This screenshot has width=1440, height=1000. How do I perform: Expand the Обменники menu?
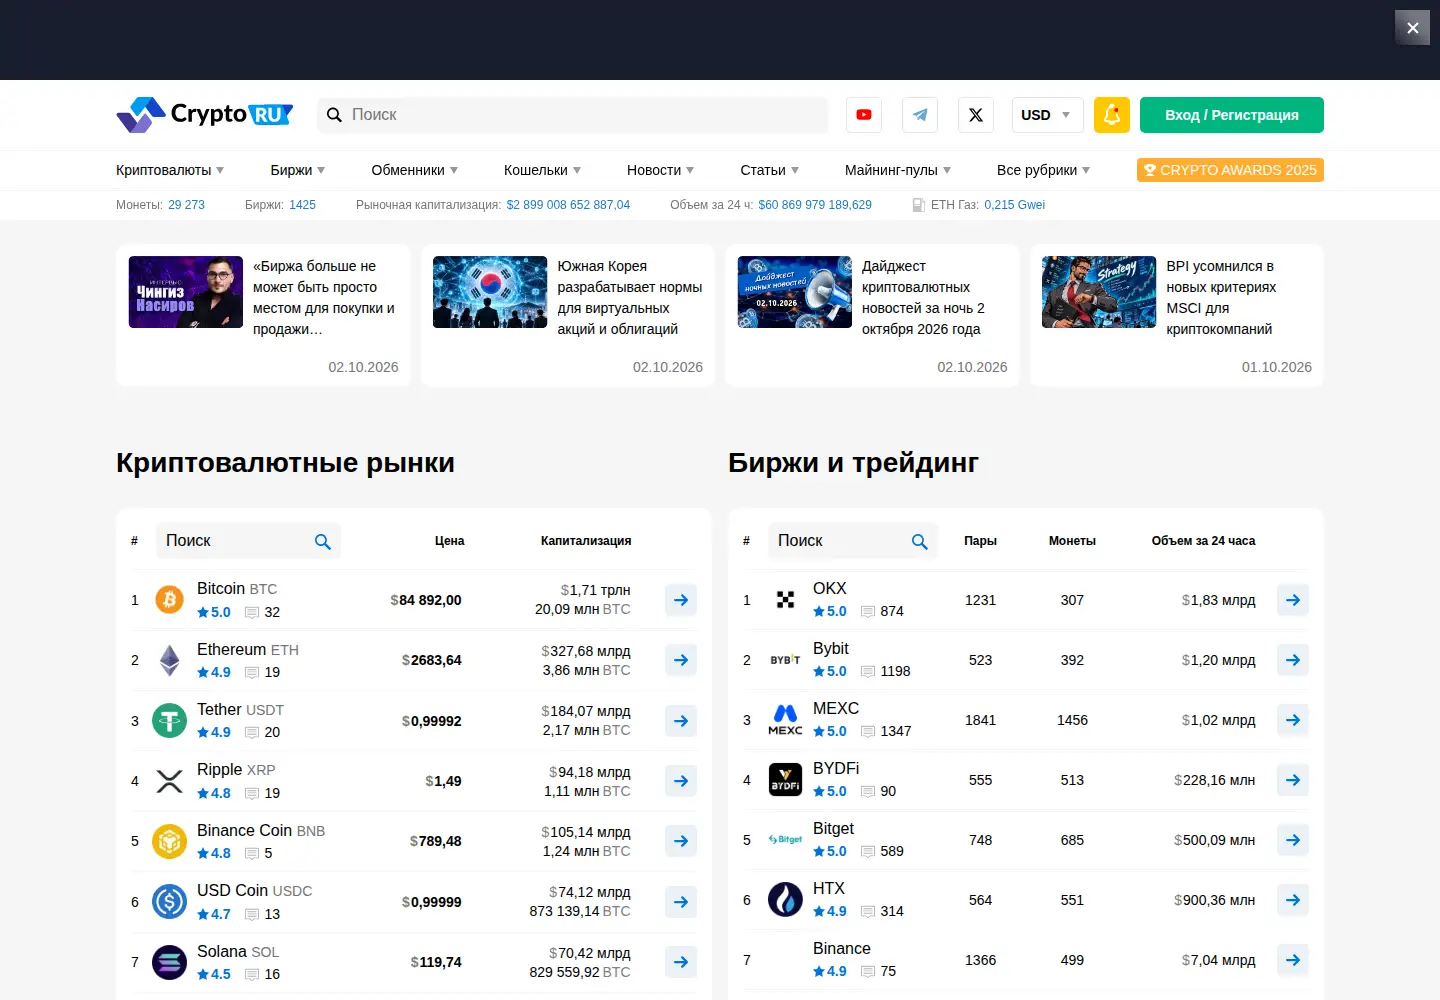click(415, 170)
